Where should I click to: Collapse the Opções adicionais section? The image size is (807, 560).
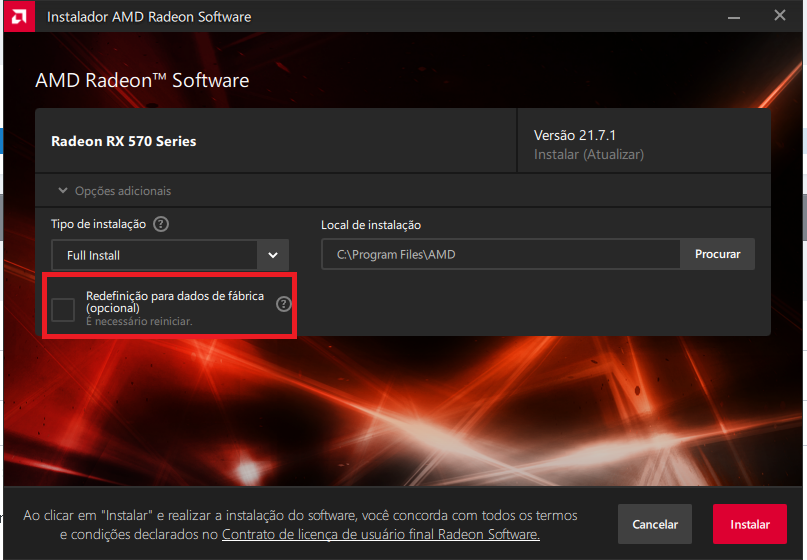pyautogui.click(x=114, y=191)
